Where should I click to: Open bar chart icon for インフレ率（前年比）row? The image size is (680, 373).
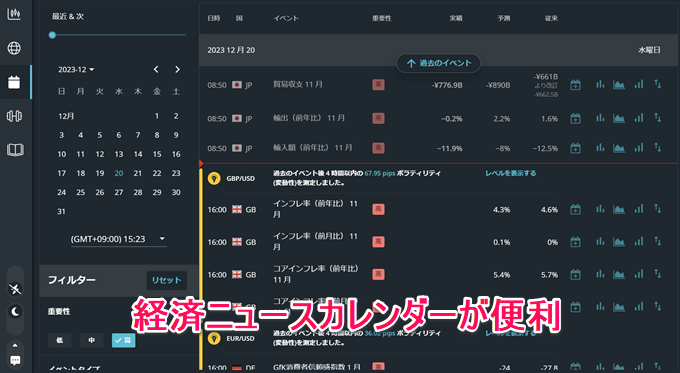click(600, 209)
